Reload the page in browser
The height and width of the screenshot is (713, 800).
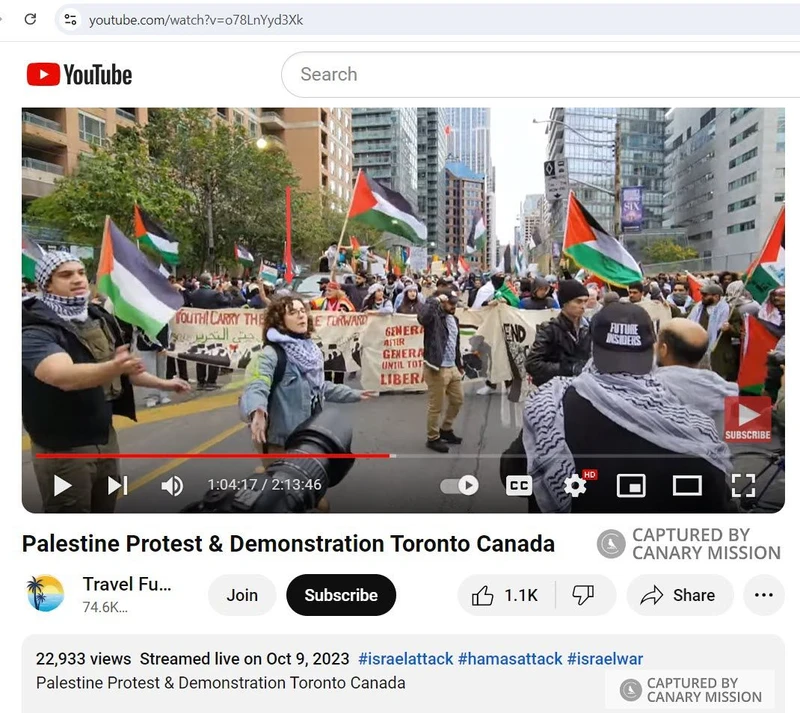point(30,19)
